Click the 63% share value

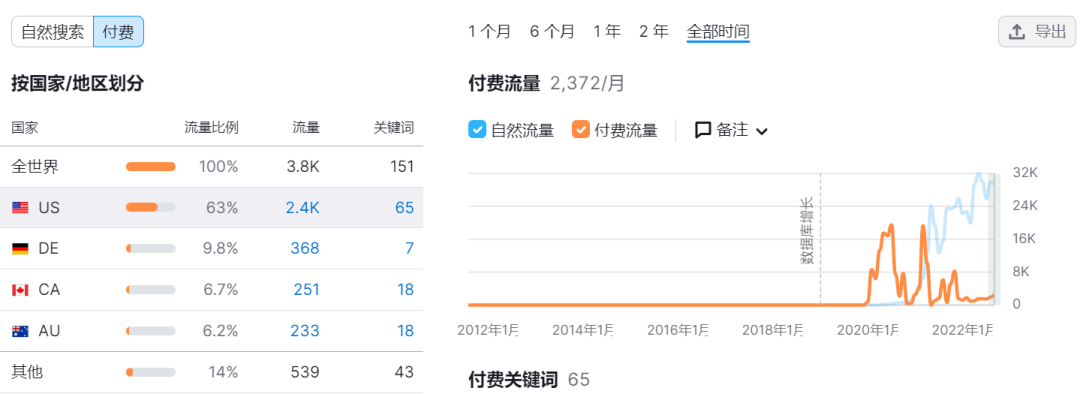tap(222, 207)
